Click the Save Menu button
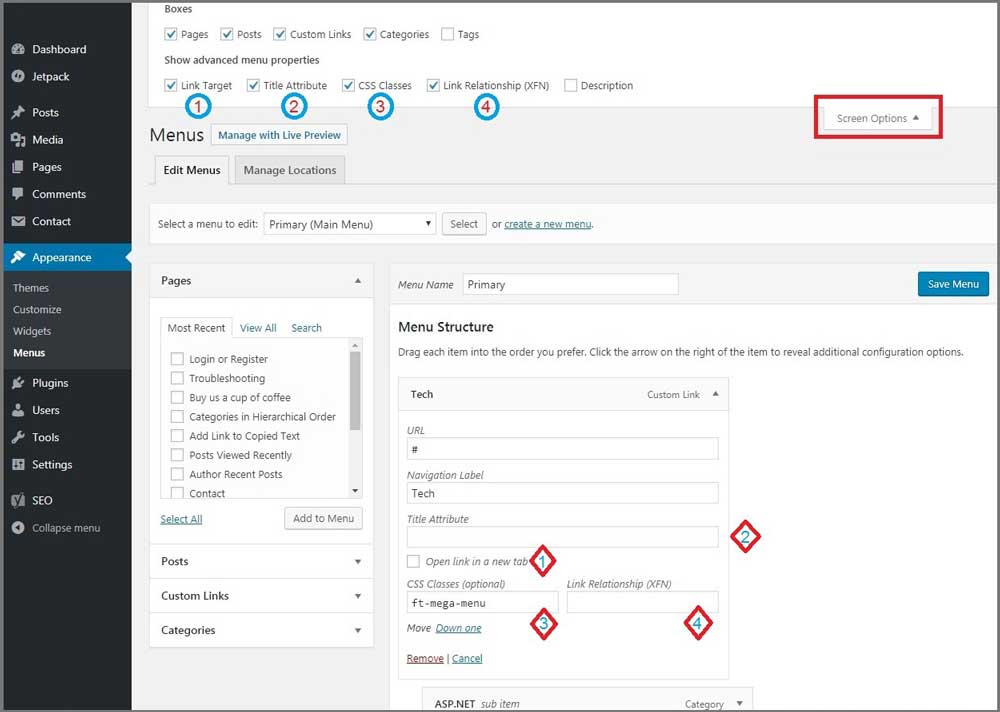The width and height of the screenshot is (1000, 712). click(x=953, y=284)
